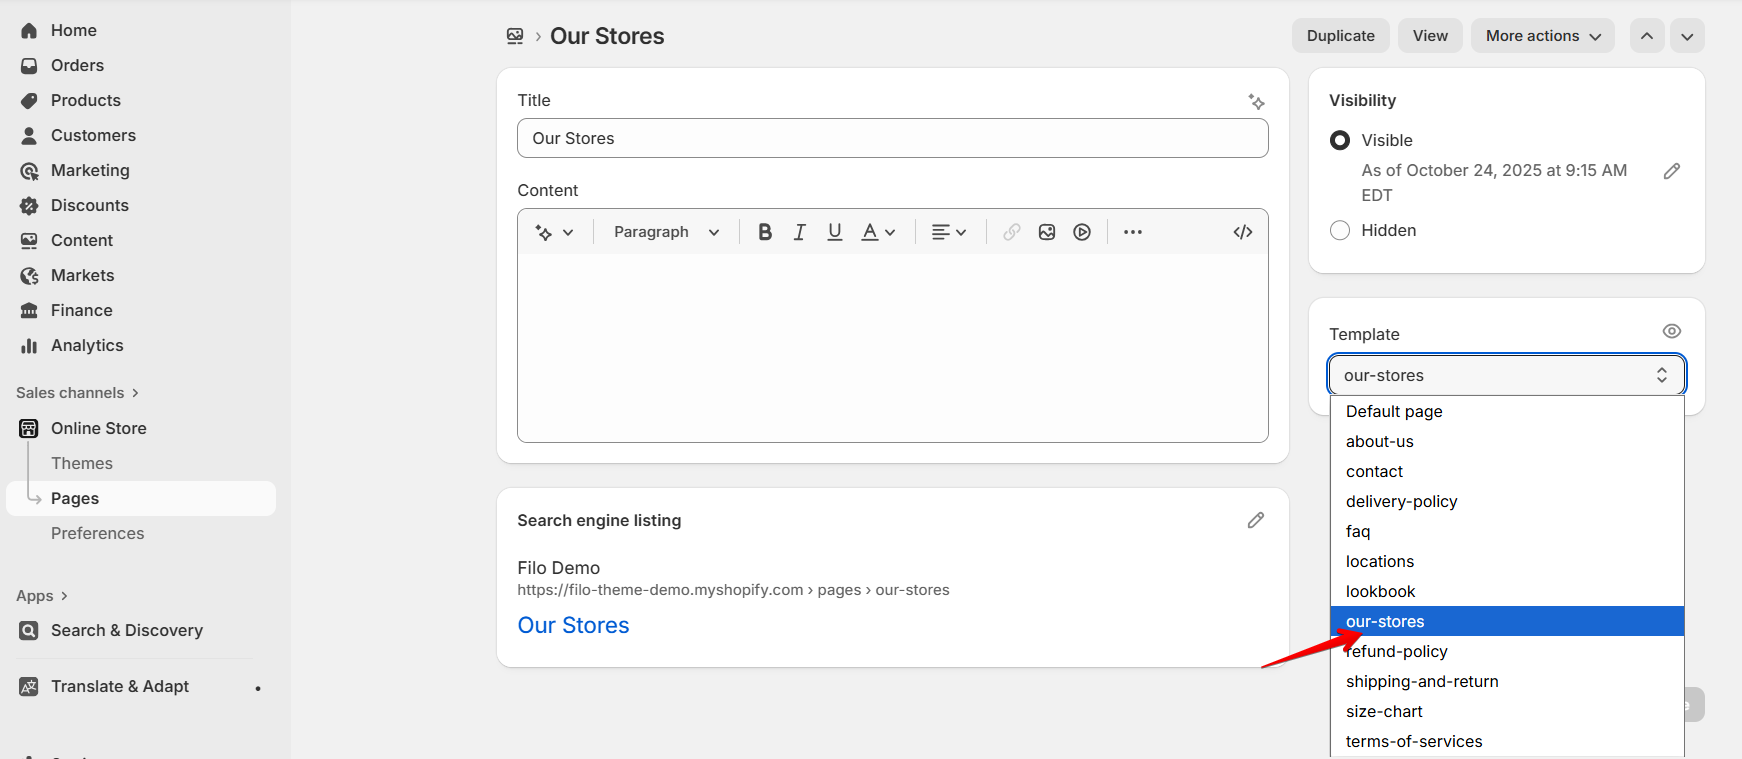Insert image using the editor toolbar
Viewport: 1742px width, 759px height.
pyautogui.click(x=1047, y=232)
